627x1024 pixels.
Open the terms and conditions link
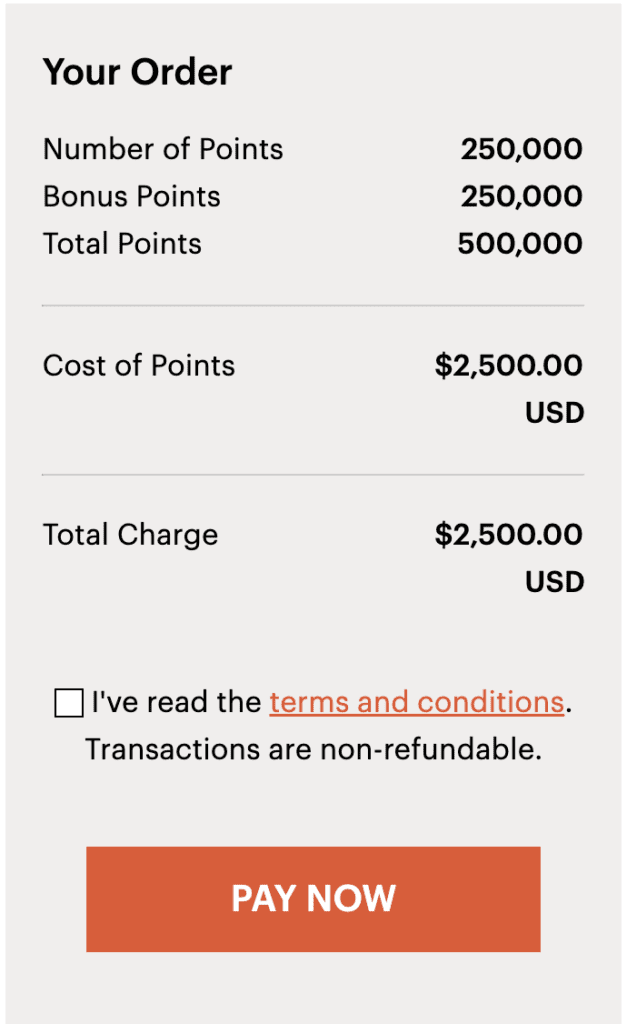pyautogui.click(x=416, y=702)
